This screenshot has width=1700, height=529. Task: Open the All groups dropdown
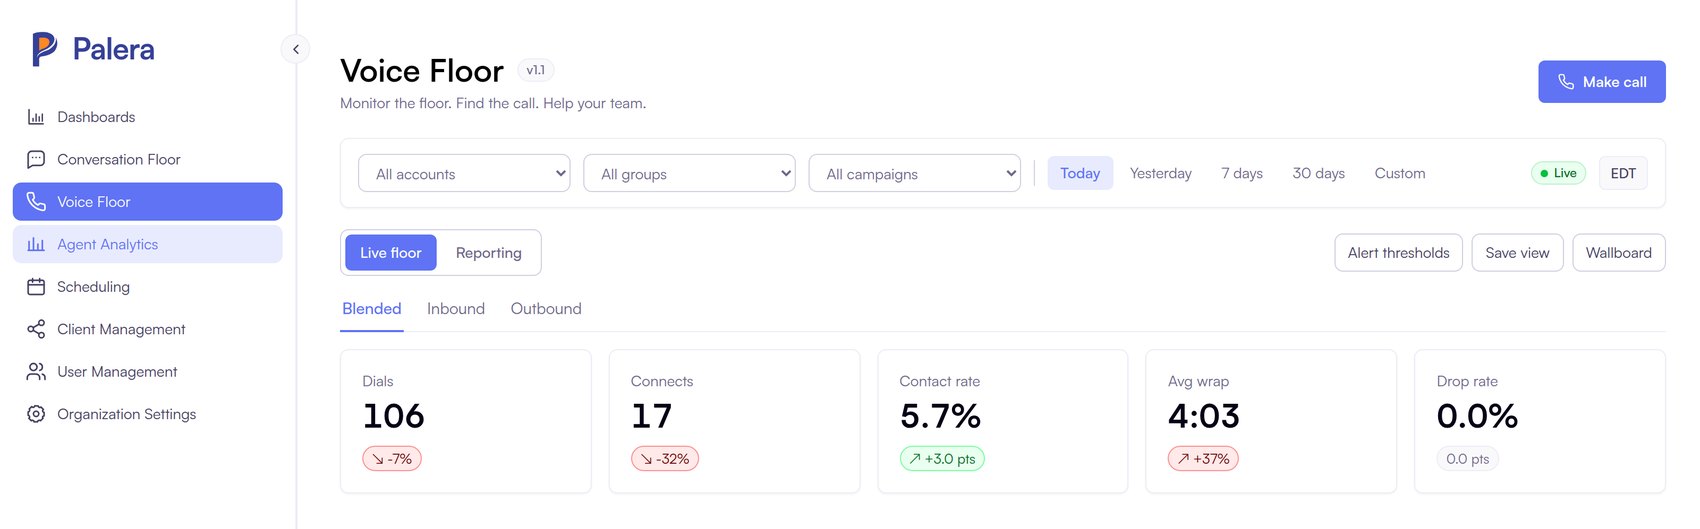[689, 173]
